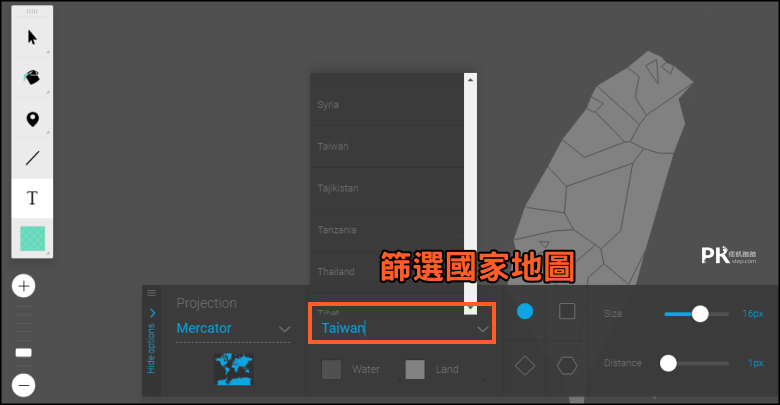
Task: Open the hamburger menu in options panel
Action: click(152, 293)
